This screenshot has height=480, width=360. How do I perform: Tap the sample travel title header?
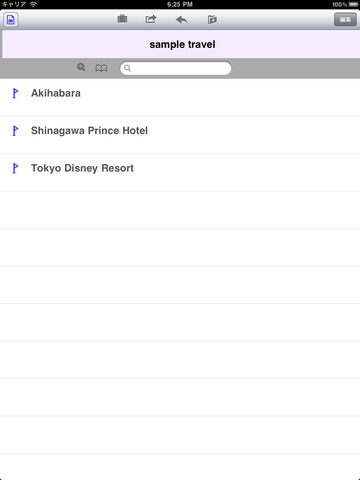[x=181, y=44]
